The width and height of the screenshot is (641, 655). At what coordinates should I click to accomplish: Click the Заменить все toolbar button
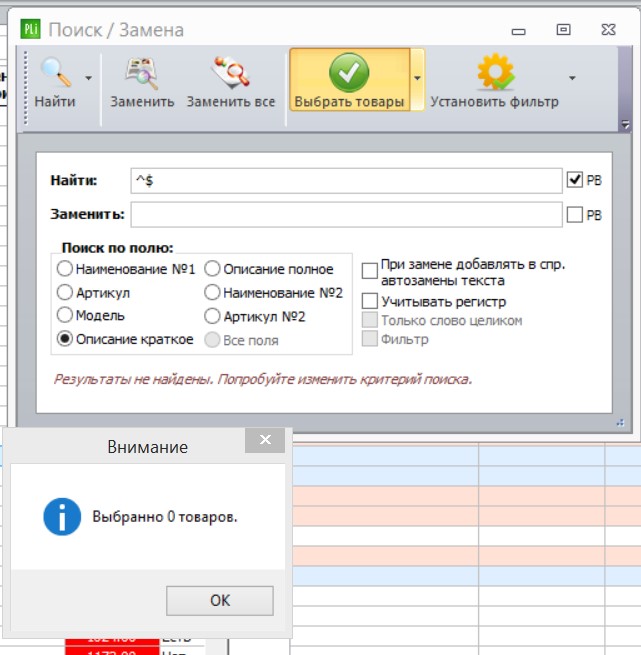coord(231,82)
